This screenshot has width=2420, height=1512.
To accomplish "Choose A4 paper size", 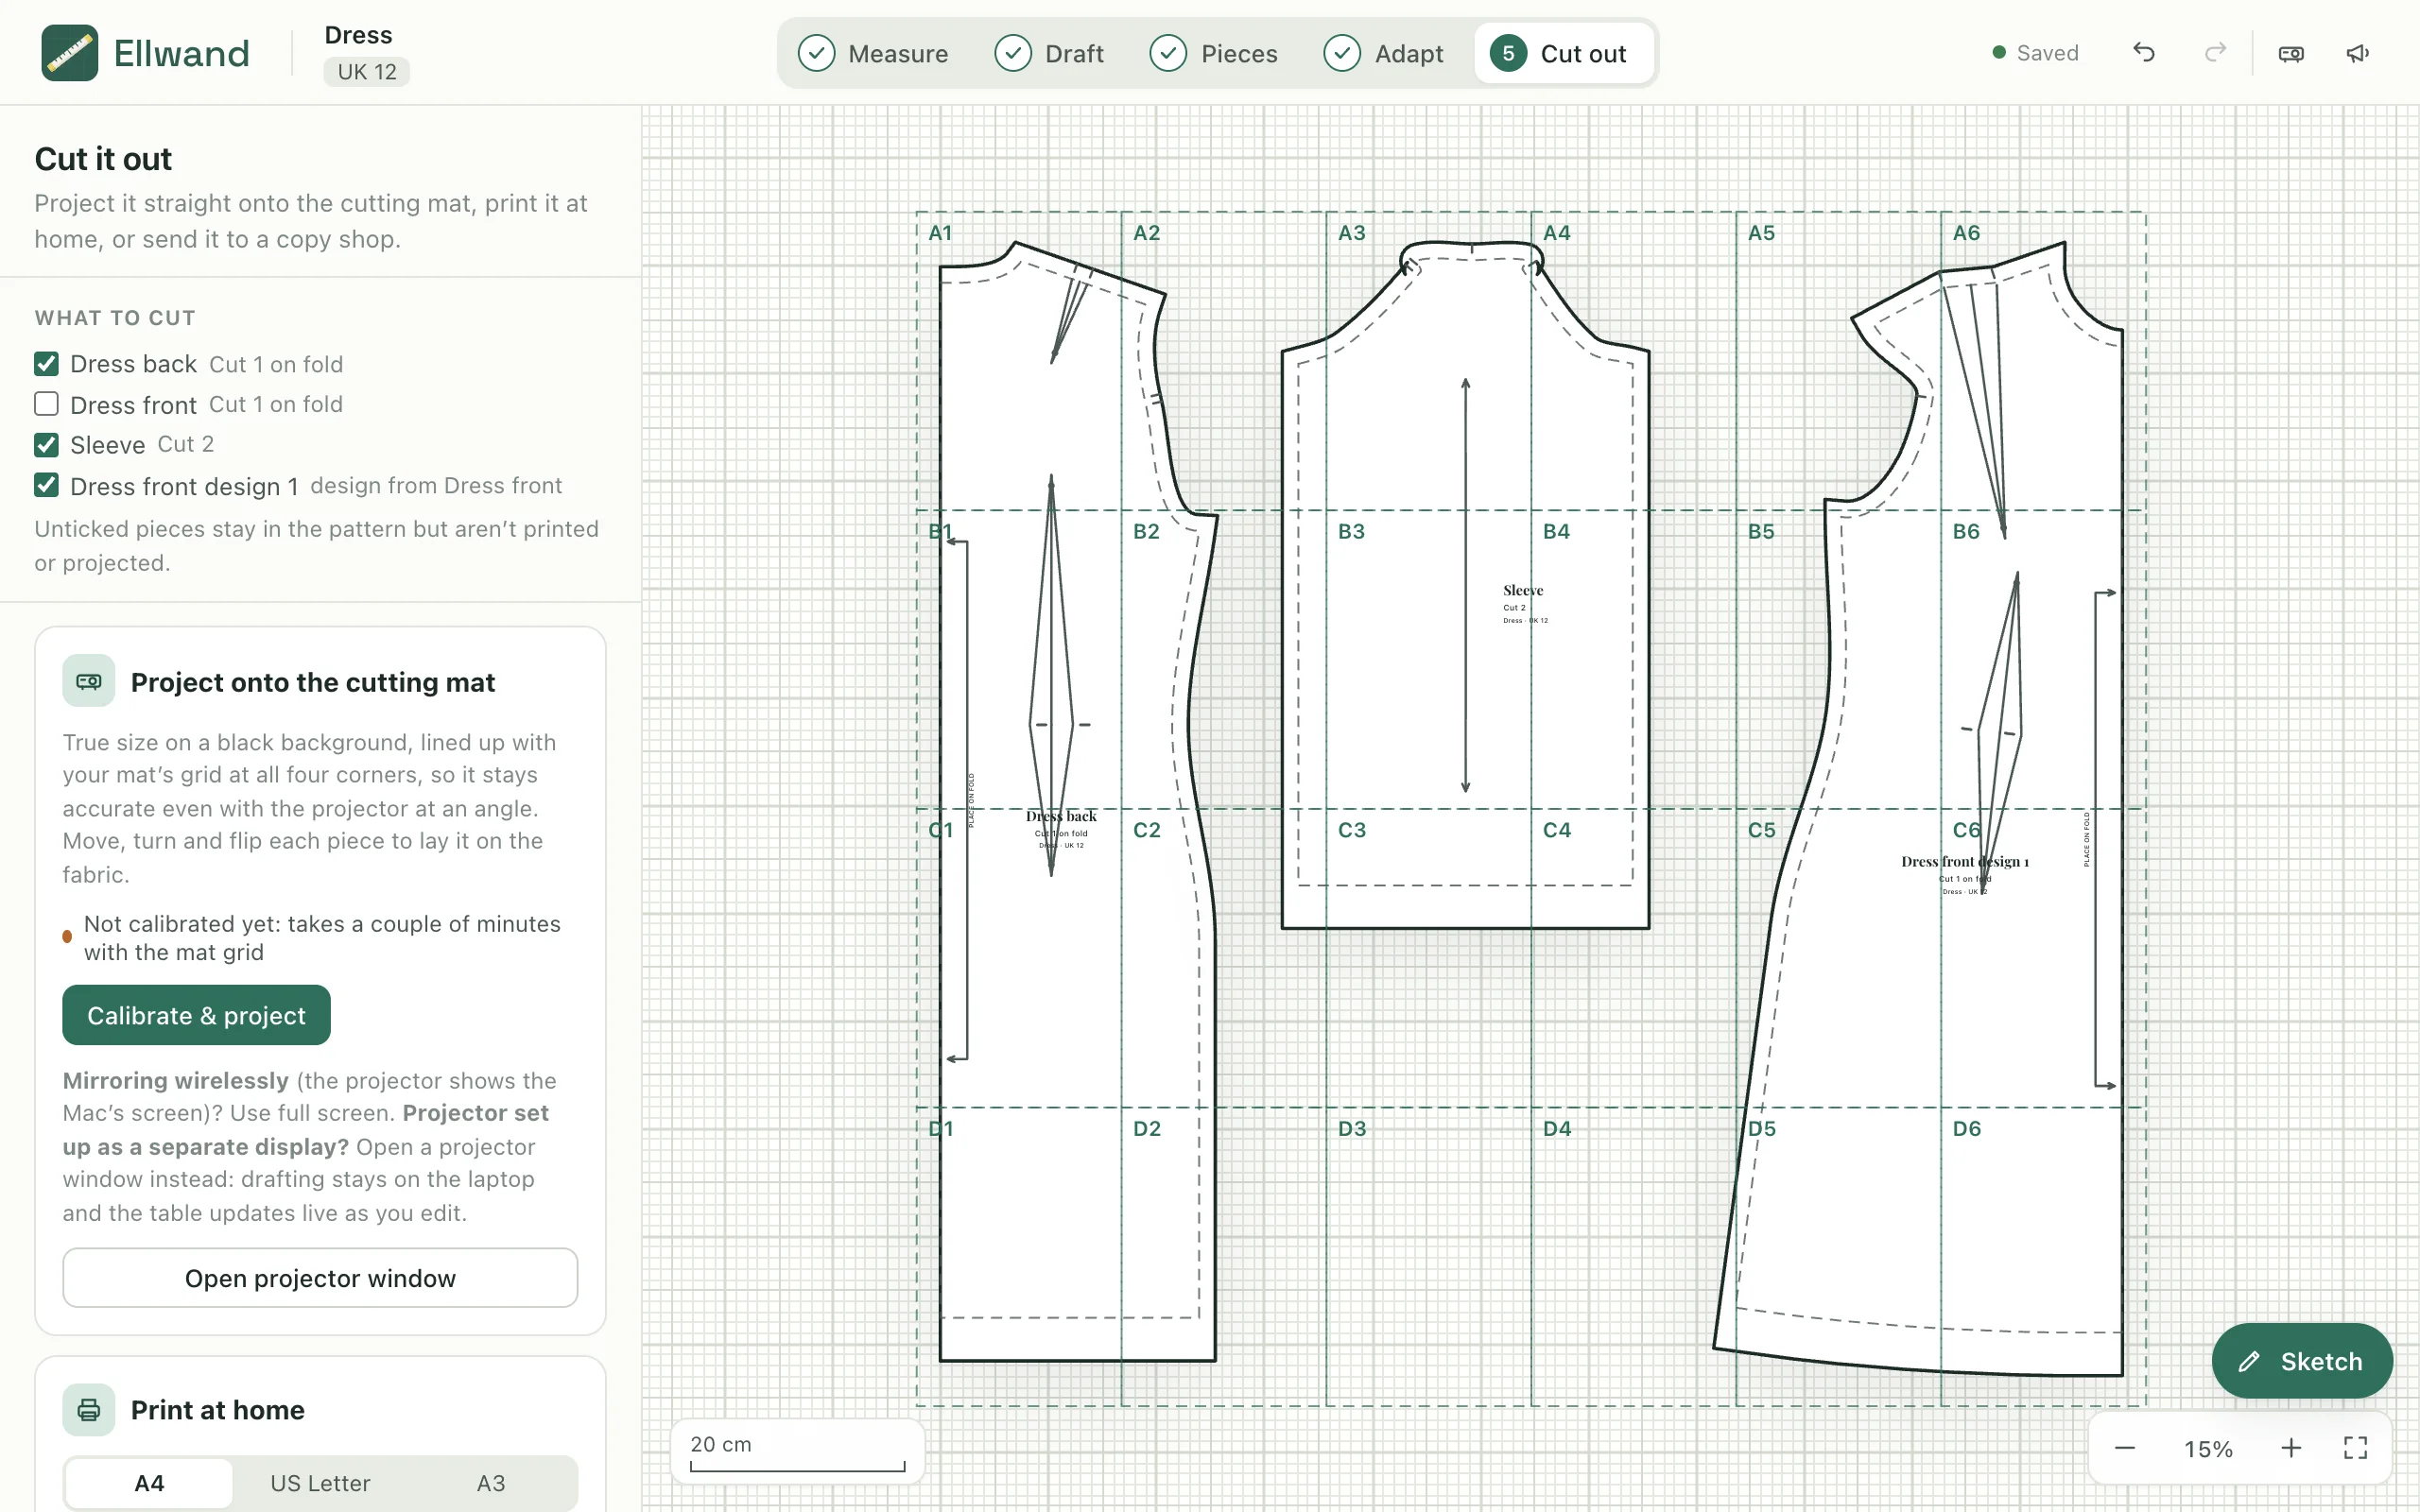I will tap(149, 1483).
